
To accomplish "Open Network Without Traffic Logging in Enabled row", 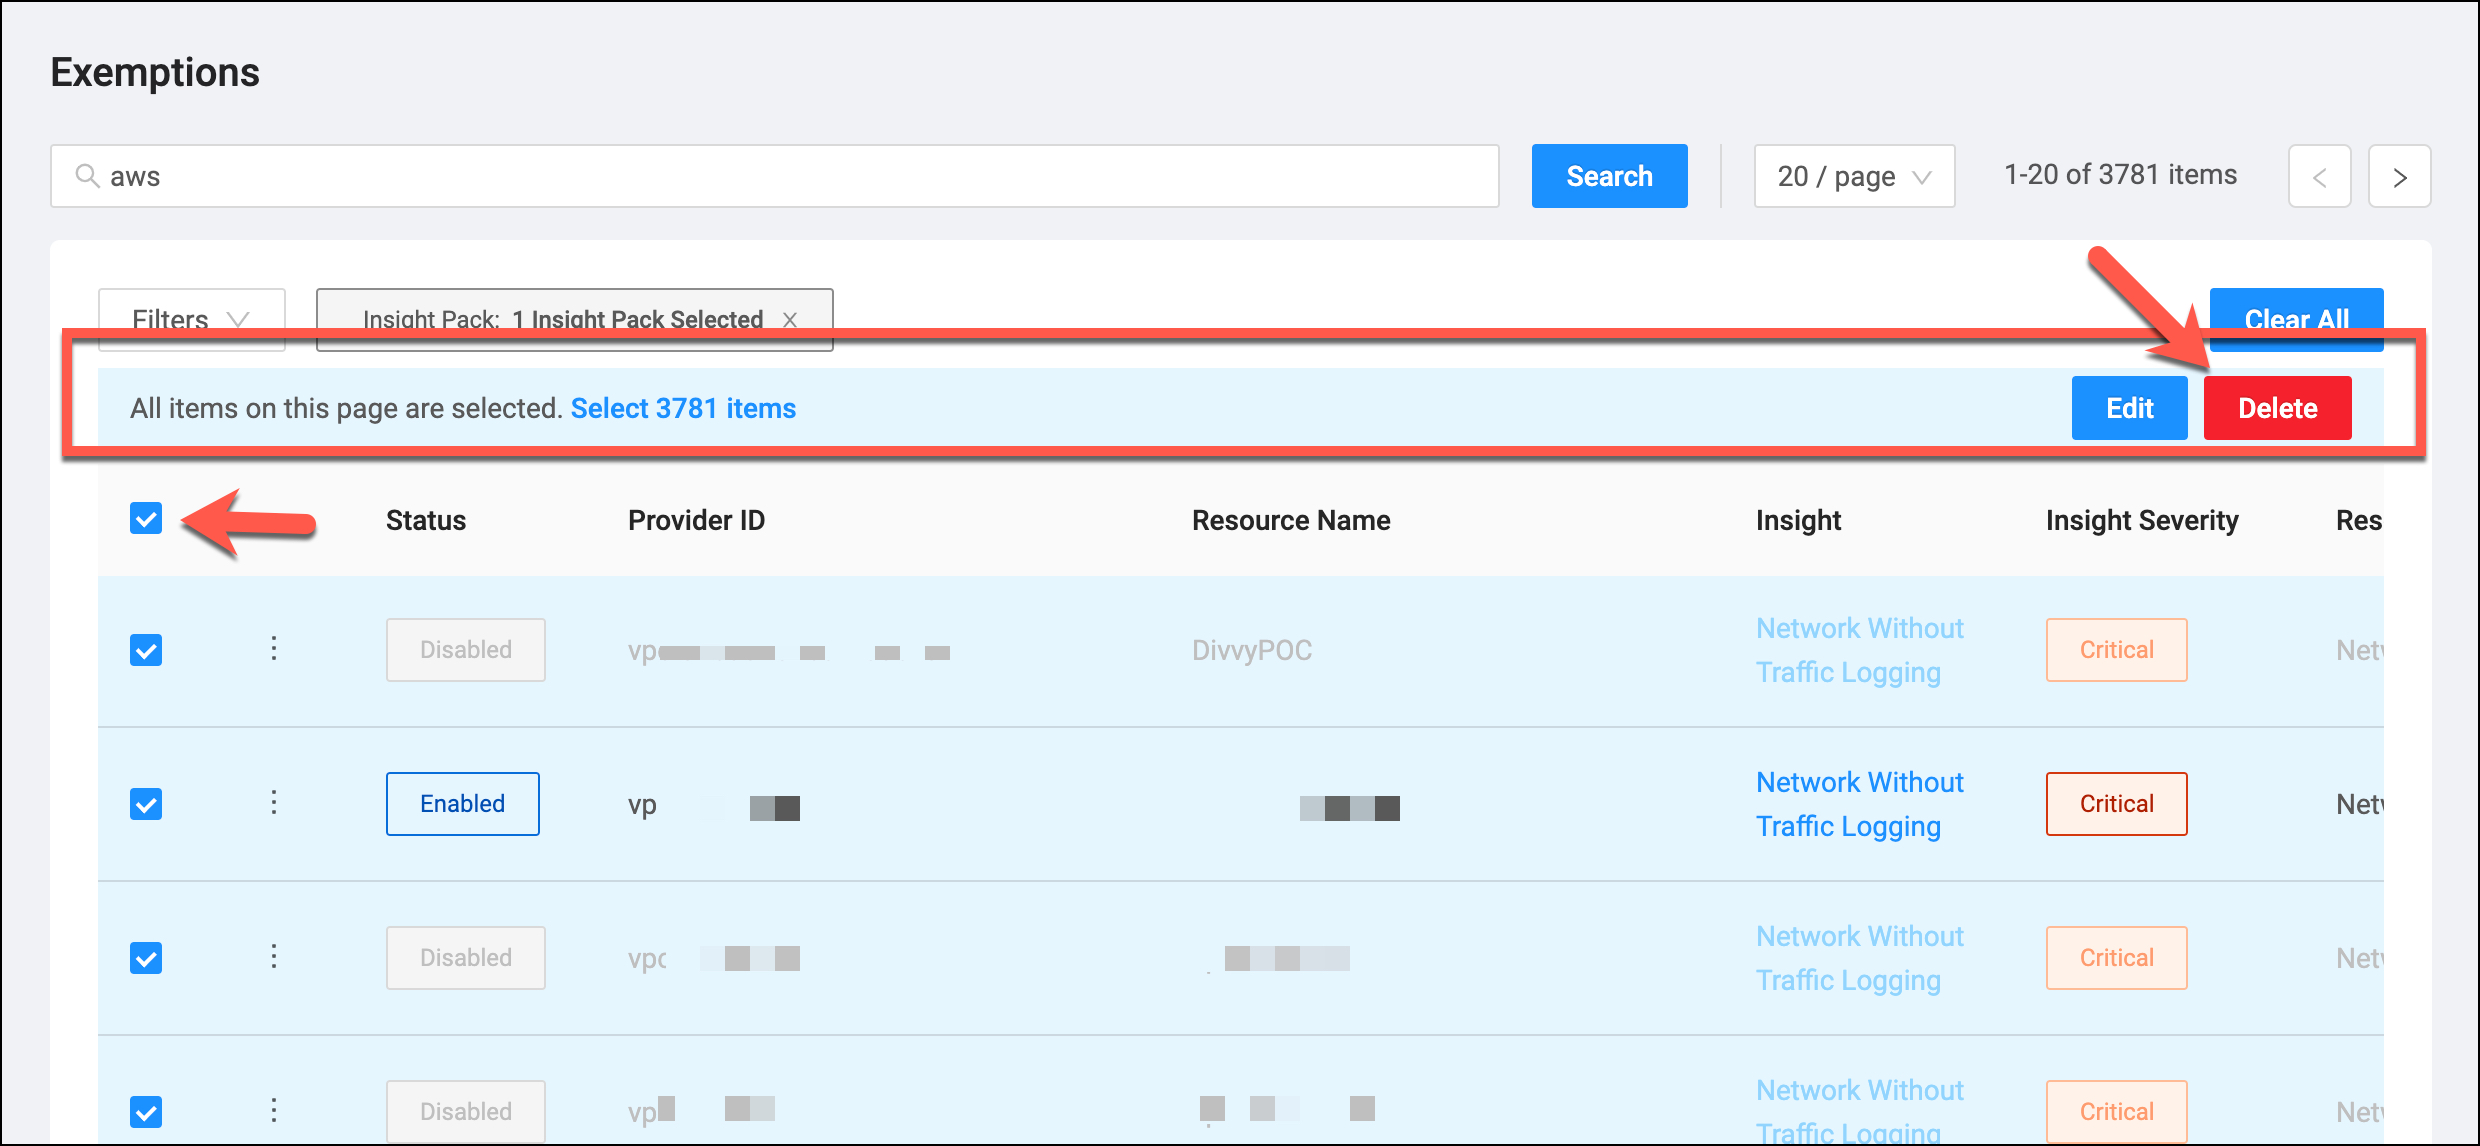I will click(x=1860, y=804).
